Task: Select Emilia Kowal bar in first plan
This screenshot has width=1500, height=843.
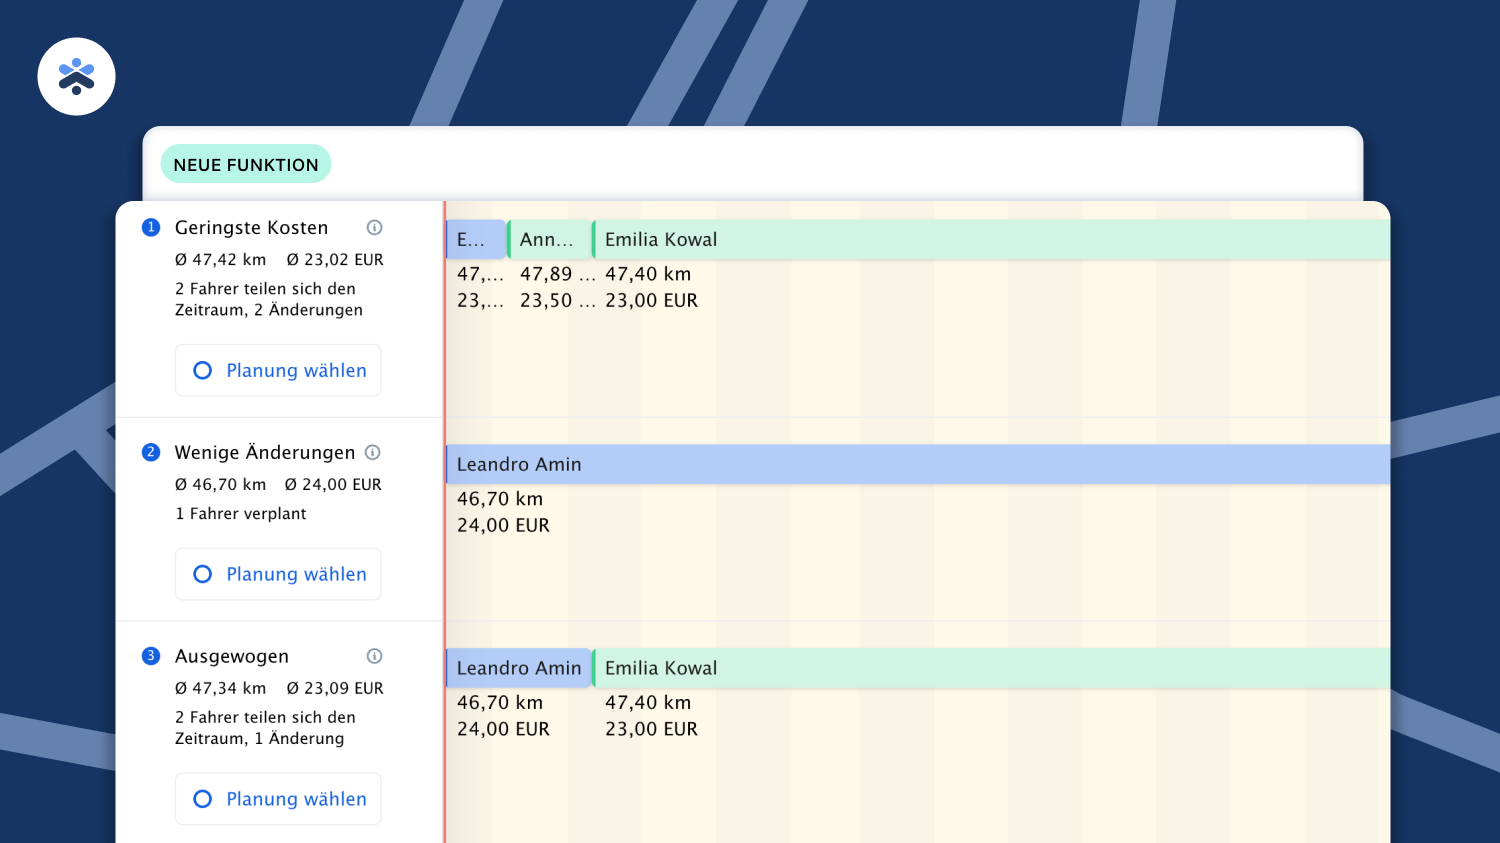Action: pos(990,240)
